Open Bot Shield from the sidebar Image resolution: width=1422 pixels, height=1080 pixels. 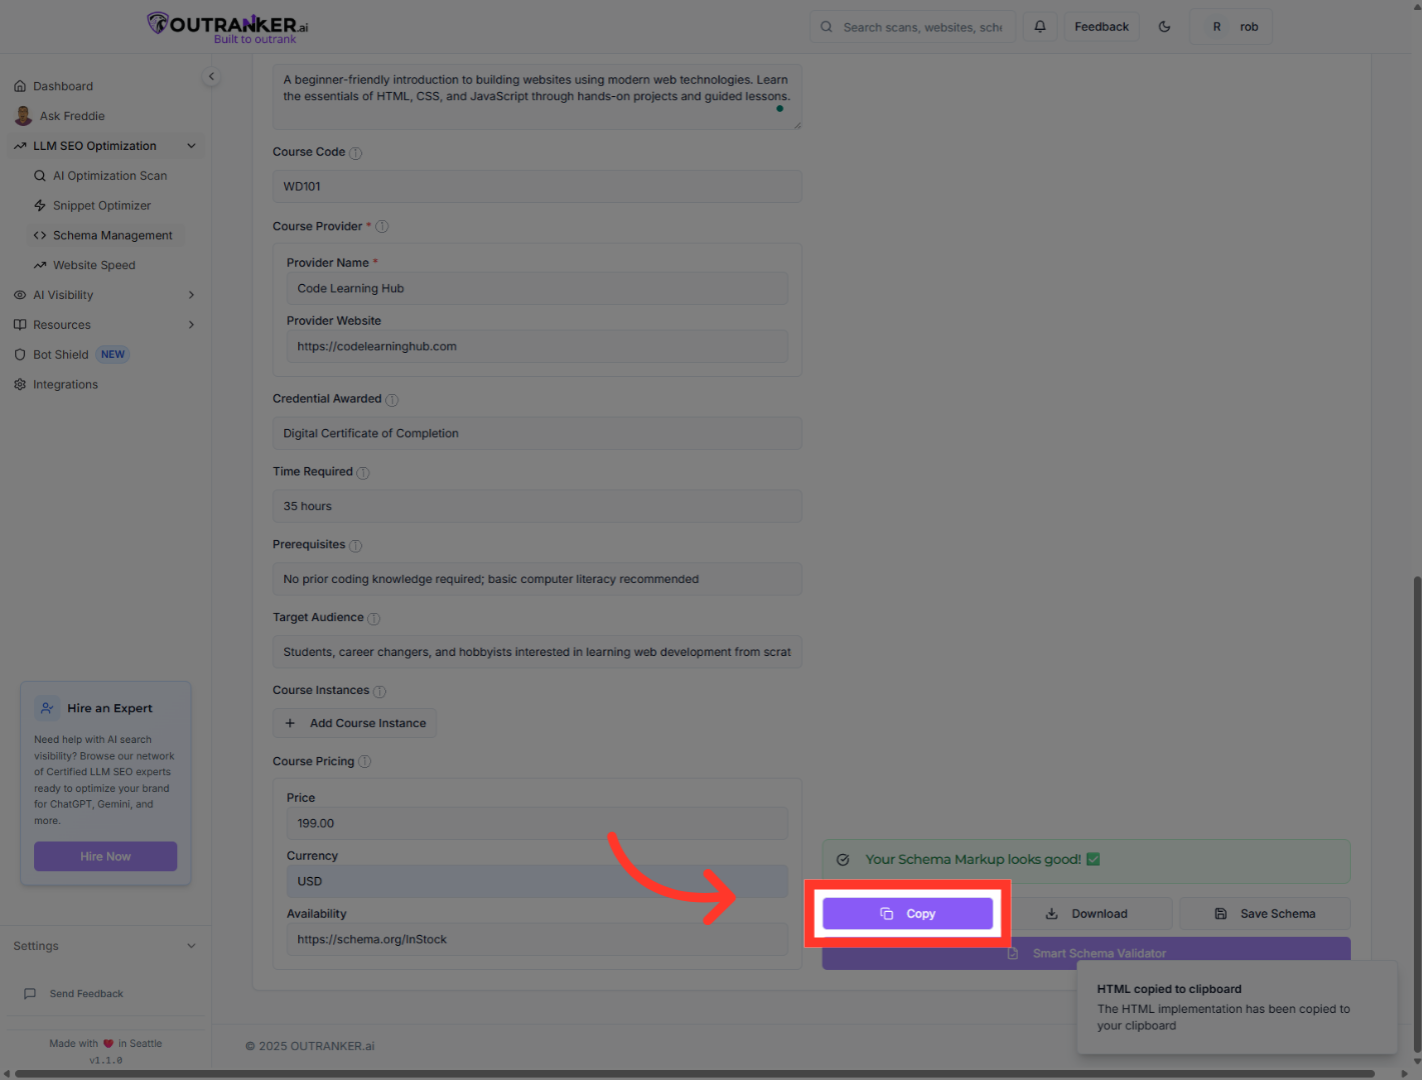pos(61,355)
